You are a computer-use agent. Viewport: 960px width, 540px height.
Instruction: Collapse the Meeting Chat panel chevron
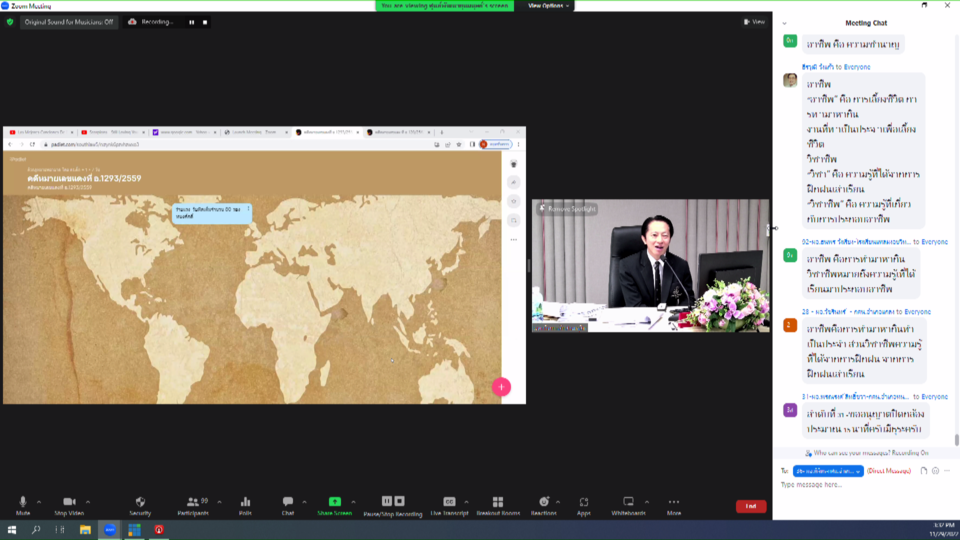pyautogui.click(x=784, y=23)
